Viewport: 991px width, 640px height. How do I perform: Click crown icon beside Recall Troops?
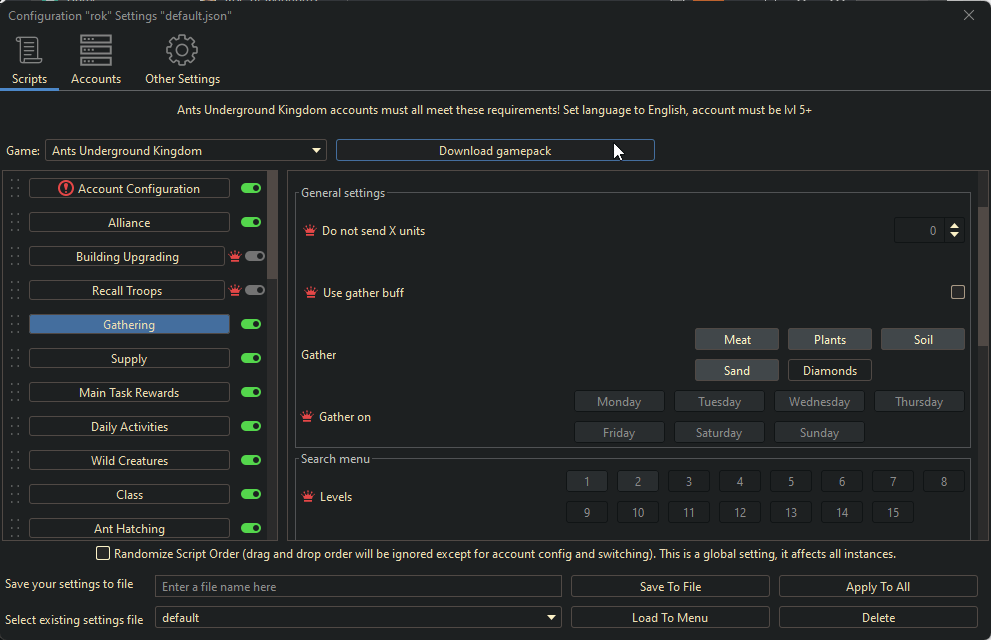235,291
